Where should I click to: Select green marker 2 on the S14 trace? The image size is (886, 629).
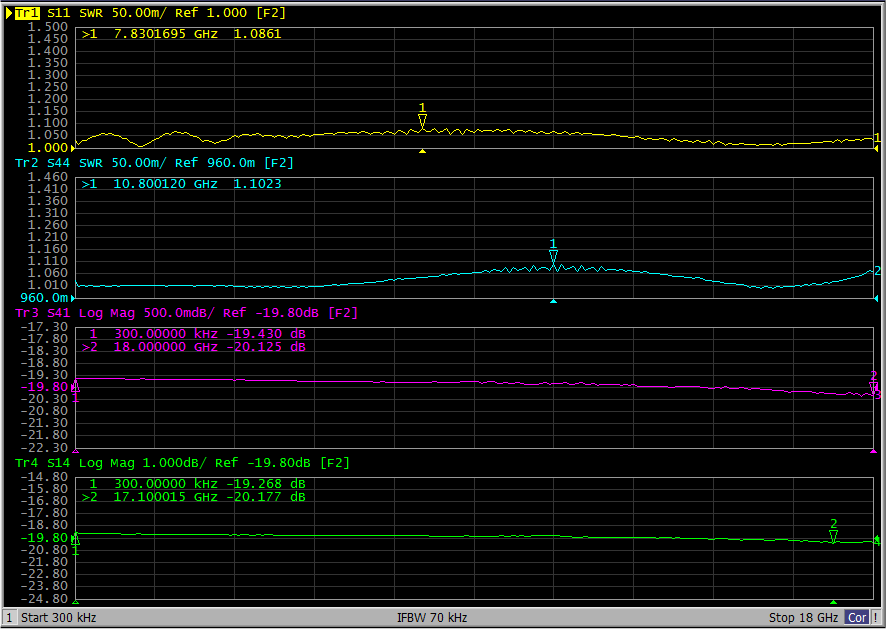pyautogui.click(x=833, y=536)
